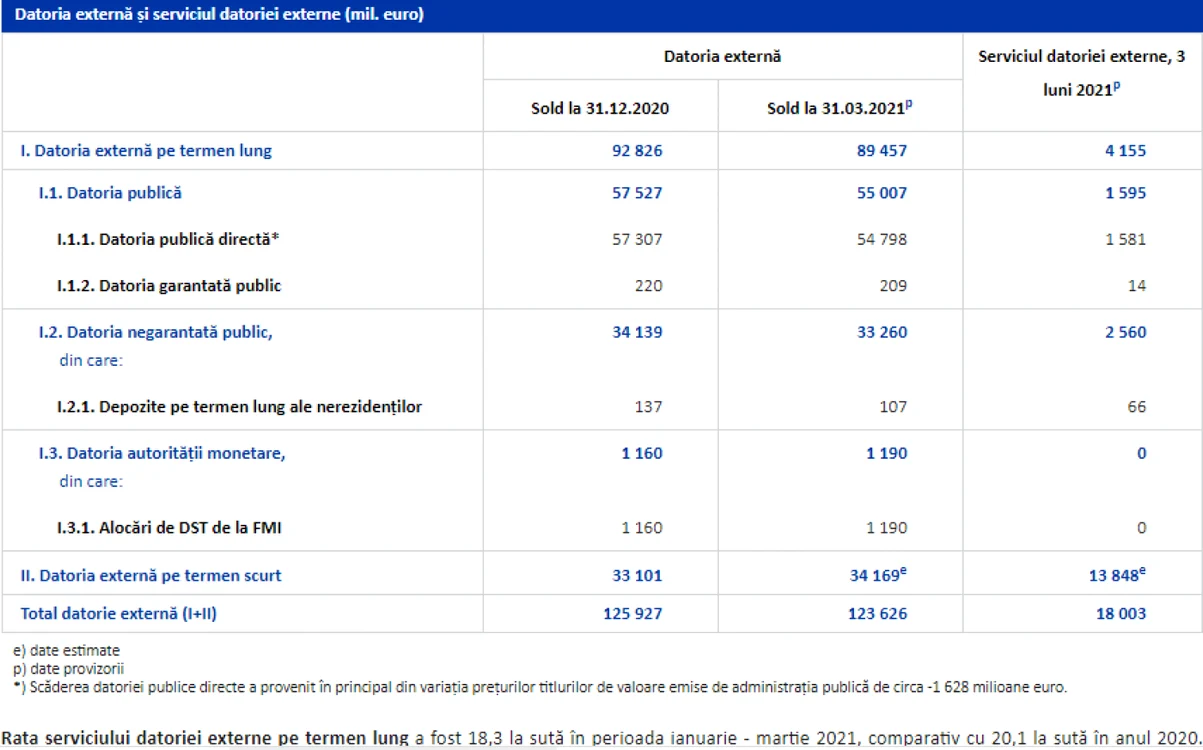Click the value 54 798
Image resolution: width=1203 pixels, height=750 pixels.
point(882,239)
